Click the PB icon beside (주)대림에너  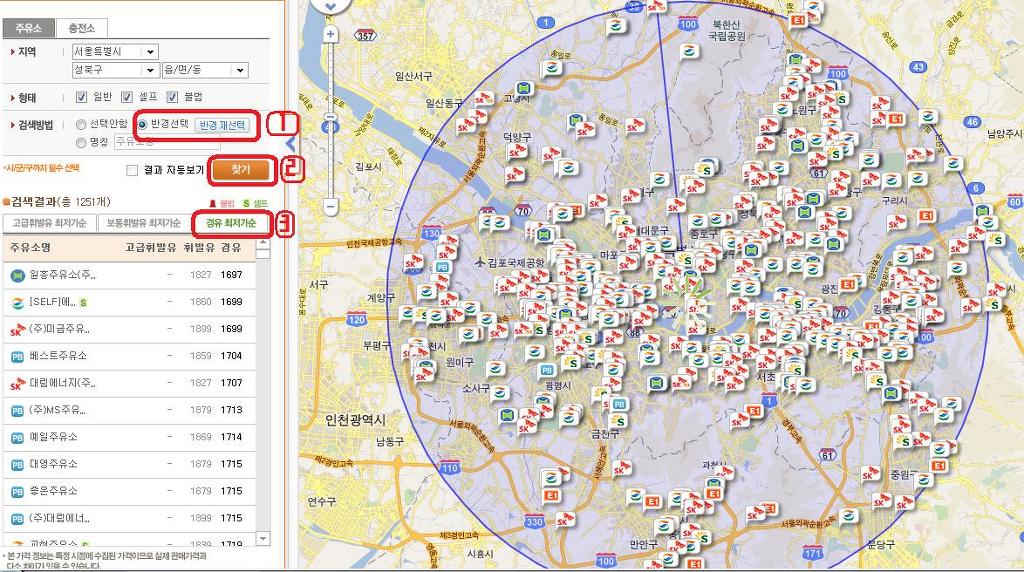coord(18,519)
